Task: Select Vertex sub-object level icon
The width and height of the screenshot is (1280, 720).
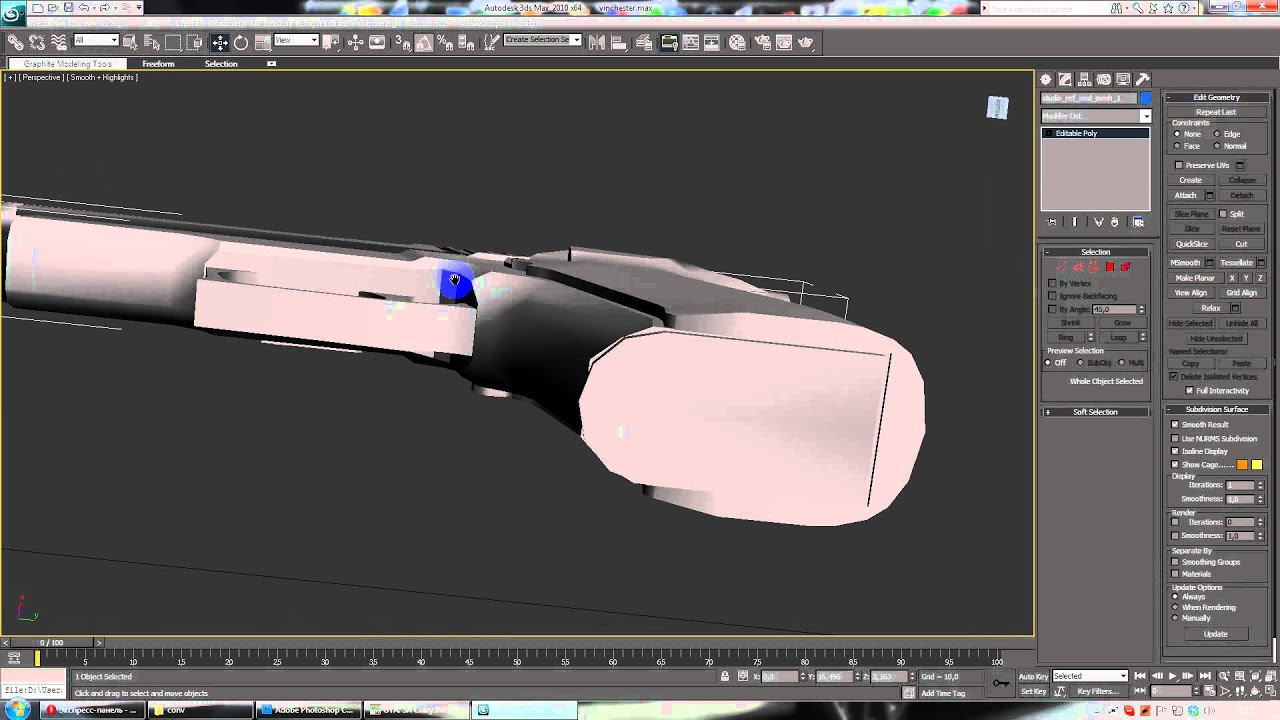Action: coord(1062,267)
